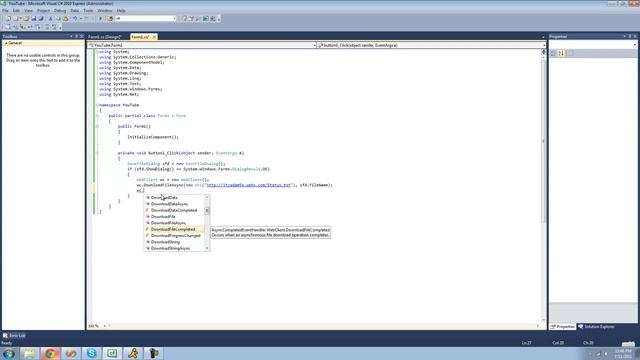Screen dimensions: 640x360
Task: Click the Start Debugging play icon
Action: point(100,18)
